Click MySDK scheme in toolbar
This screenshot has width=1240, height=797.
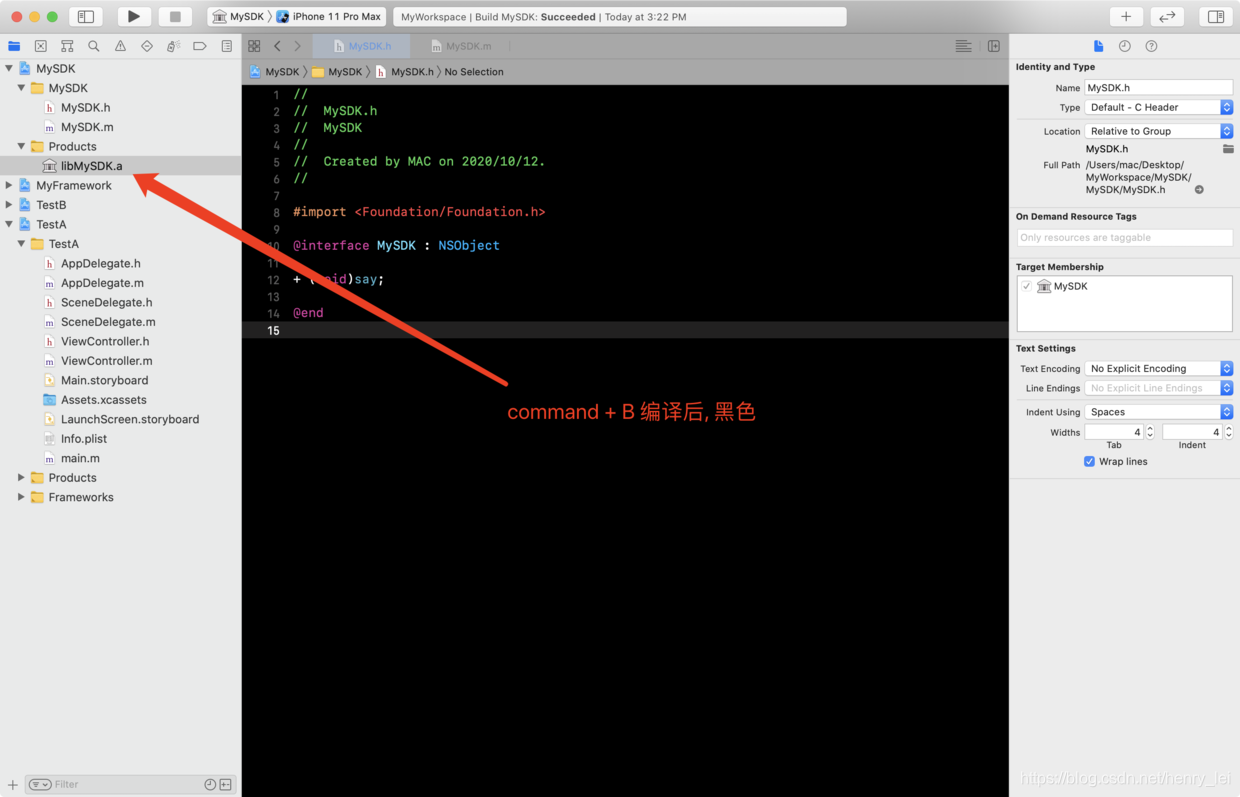pos(238,16)
